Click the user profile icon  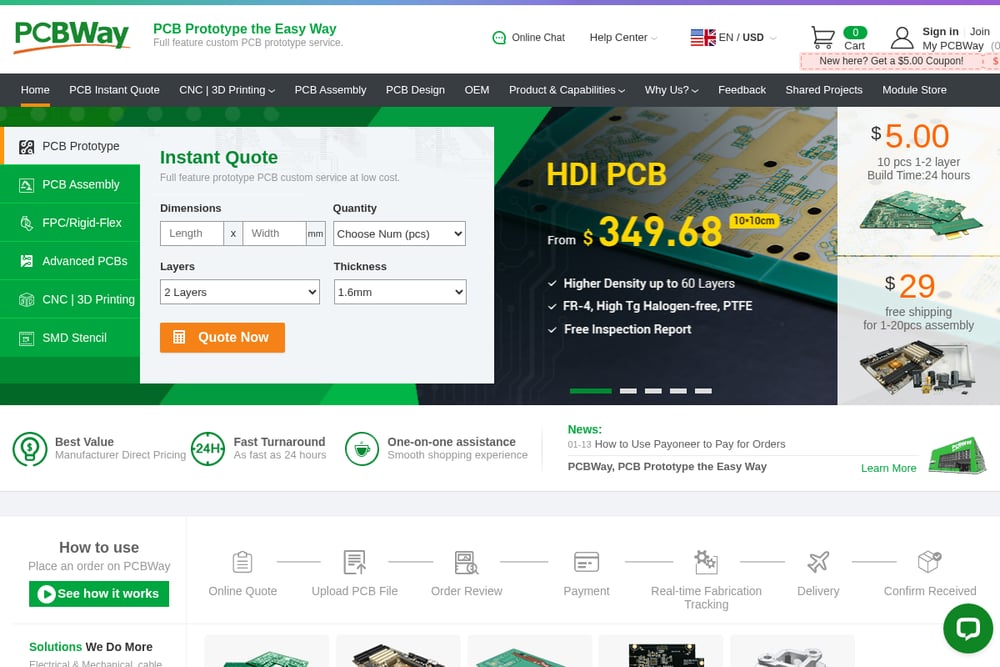click(902, 38)
